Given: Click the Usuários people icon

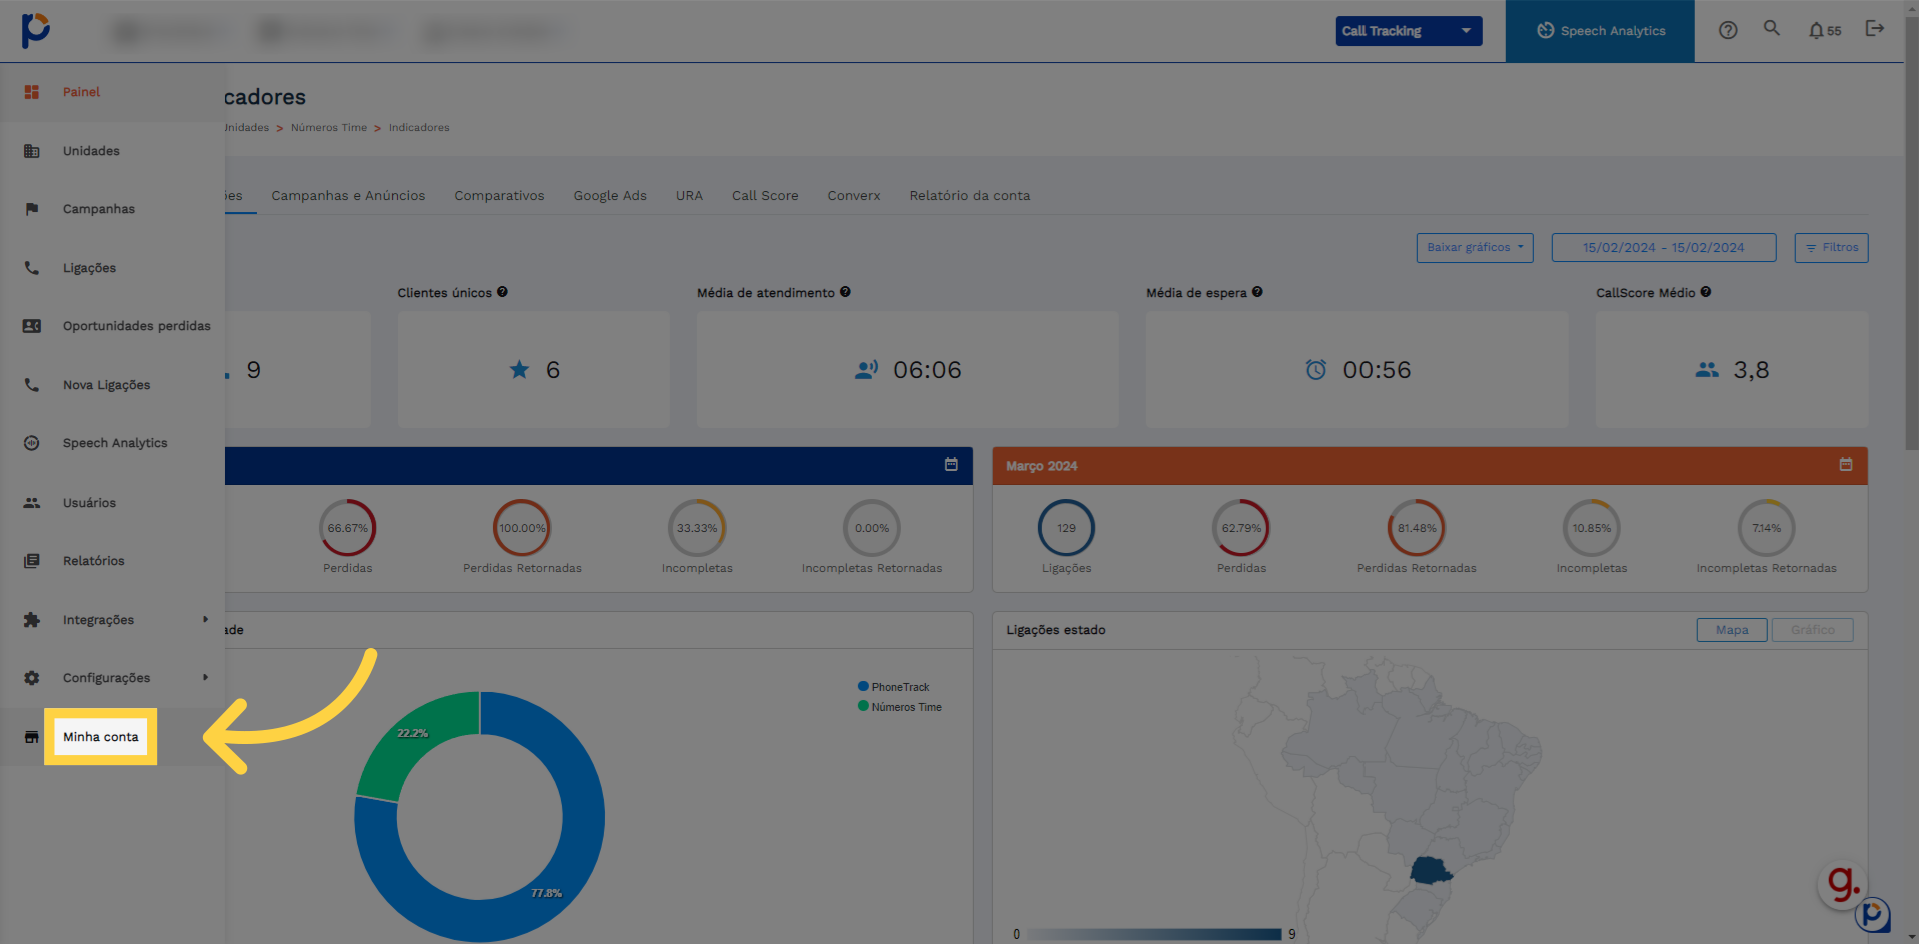Looking at the screenshot, I should (32, 503).
